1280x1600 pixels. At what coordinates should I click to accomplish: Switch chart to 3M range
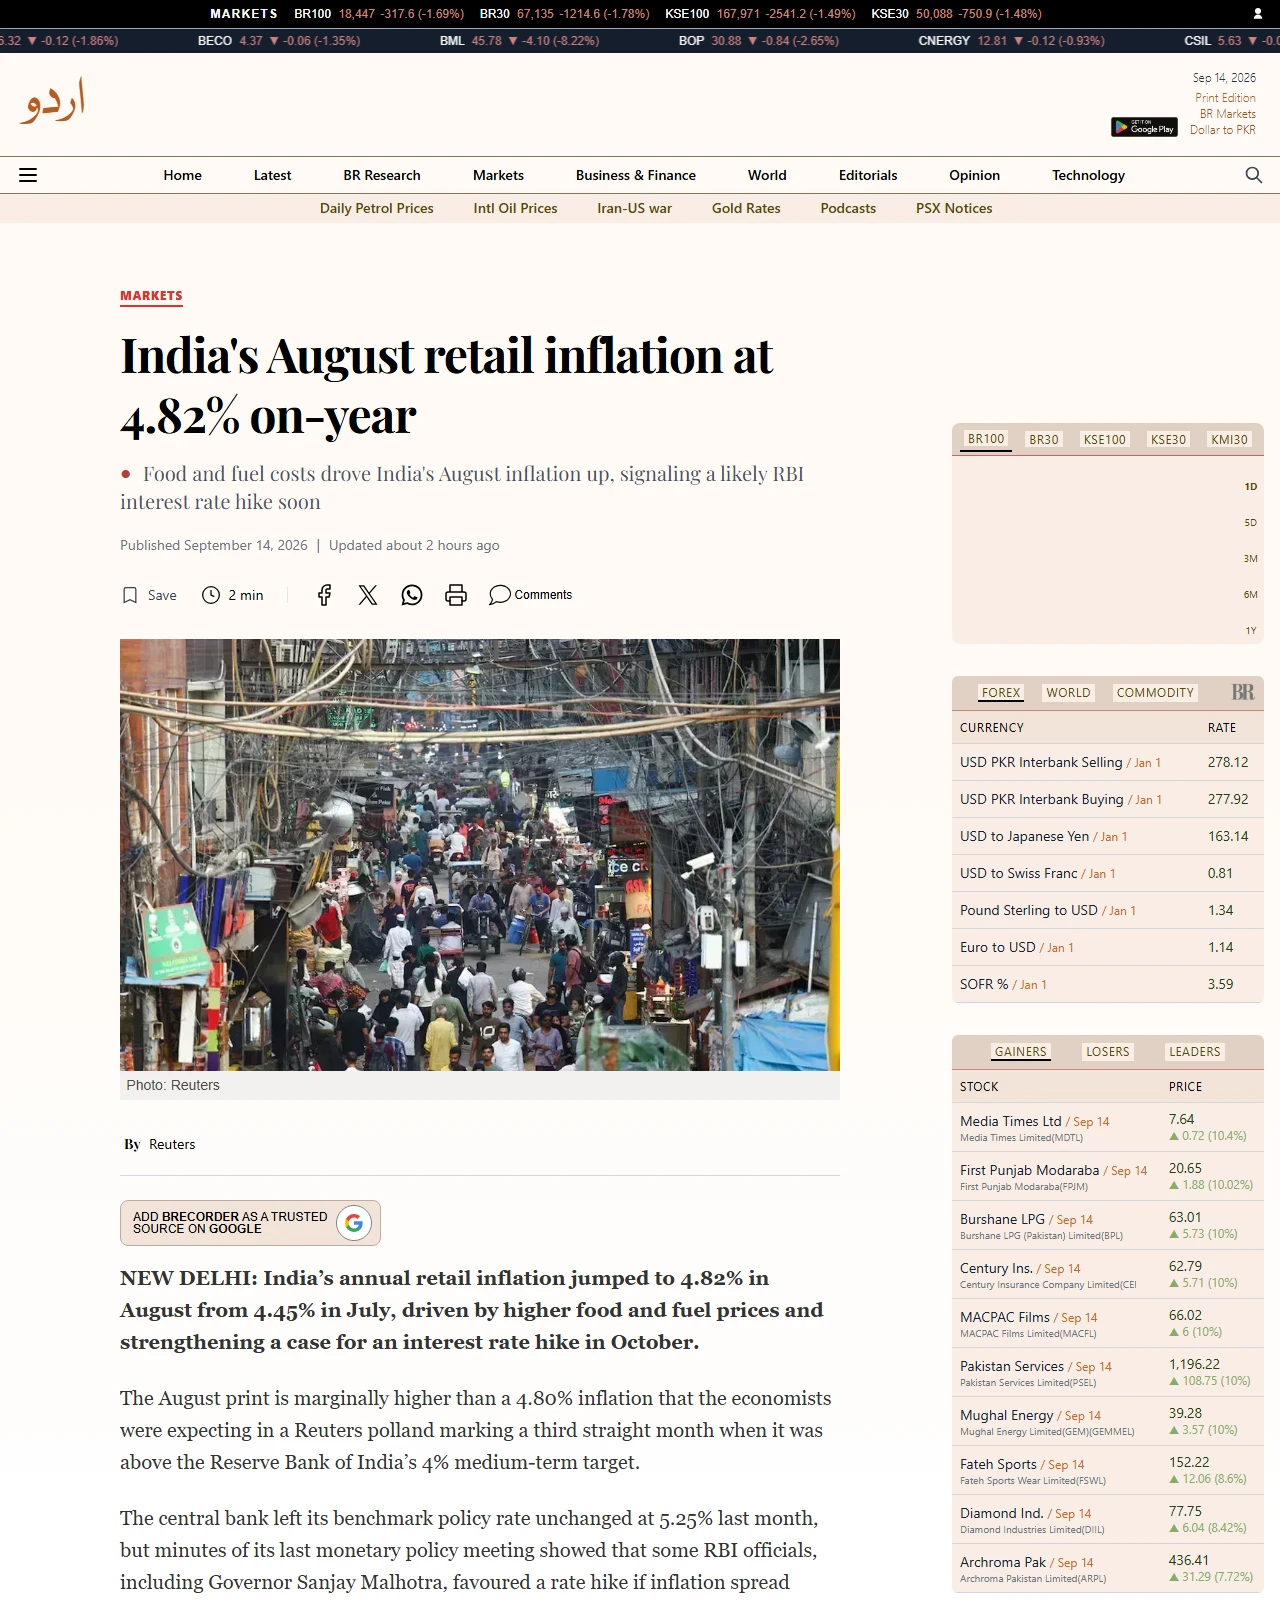[1250, 559]
